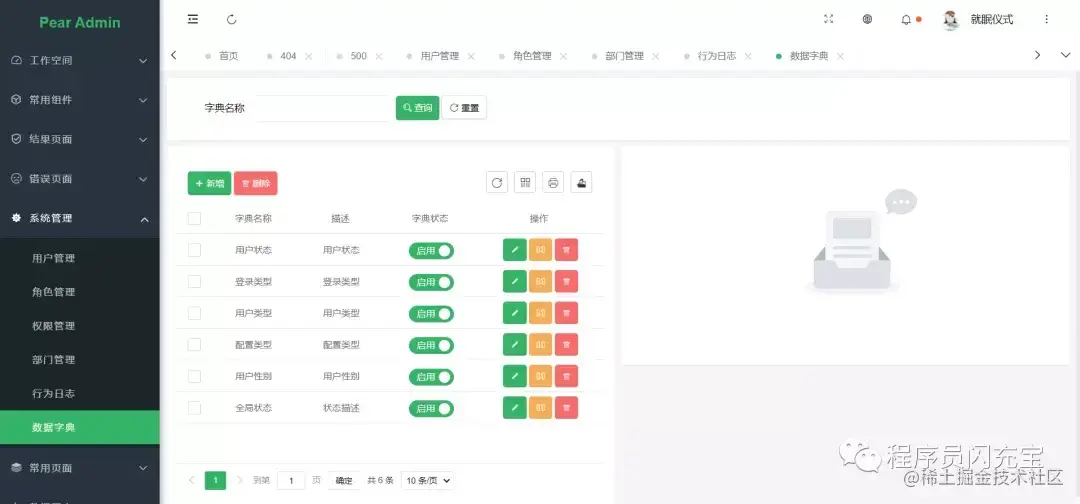This screenshot has width=1080, height=504.
Task: Disable the 全局状态 dictionary switch
Action: tap(431, 408)
